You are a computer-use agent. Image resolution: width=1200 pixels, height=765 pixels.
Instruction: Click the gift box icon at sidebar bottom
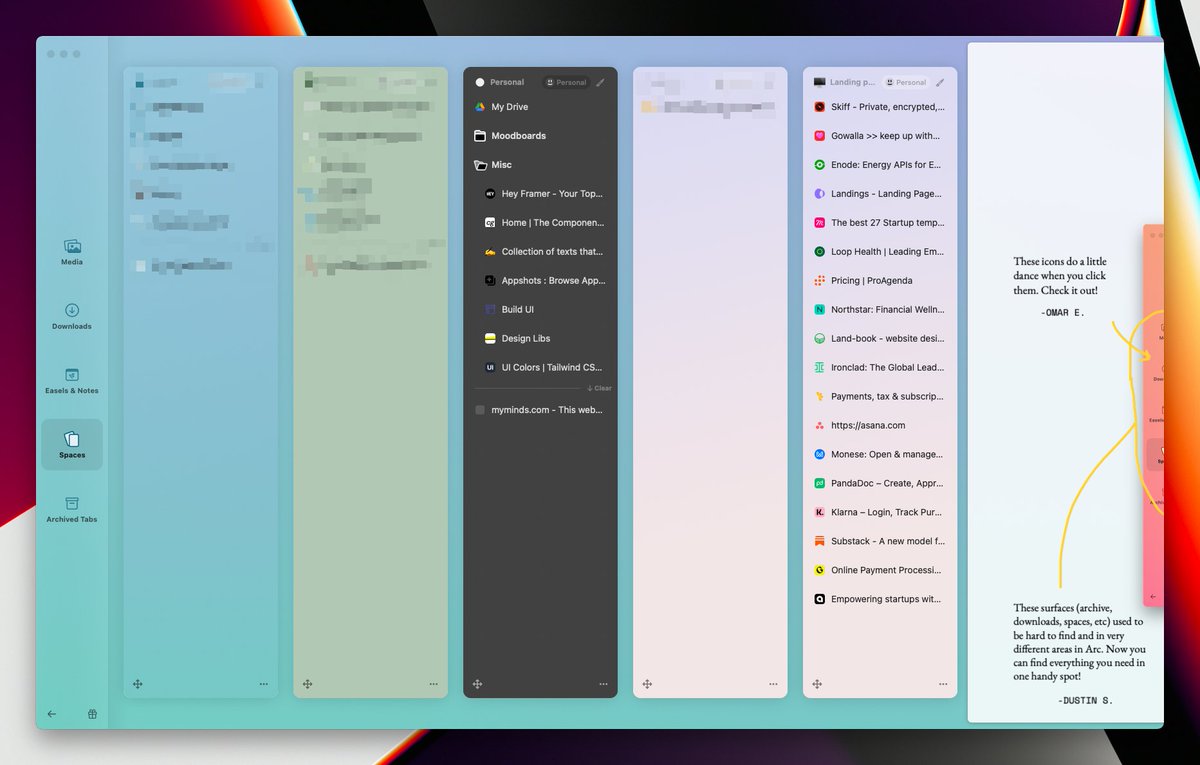pos(92,714)
